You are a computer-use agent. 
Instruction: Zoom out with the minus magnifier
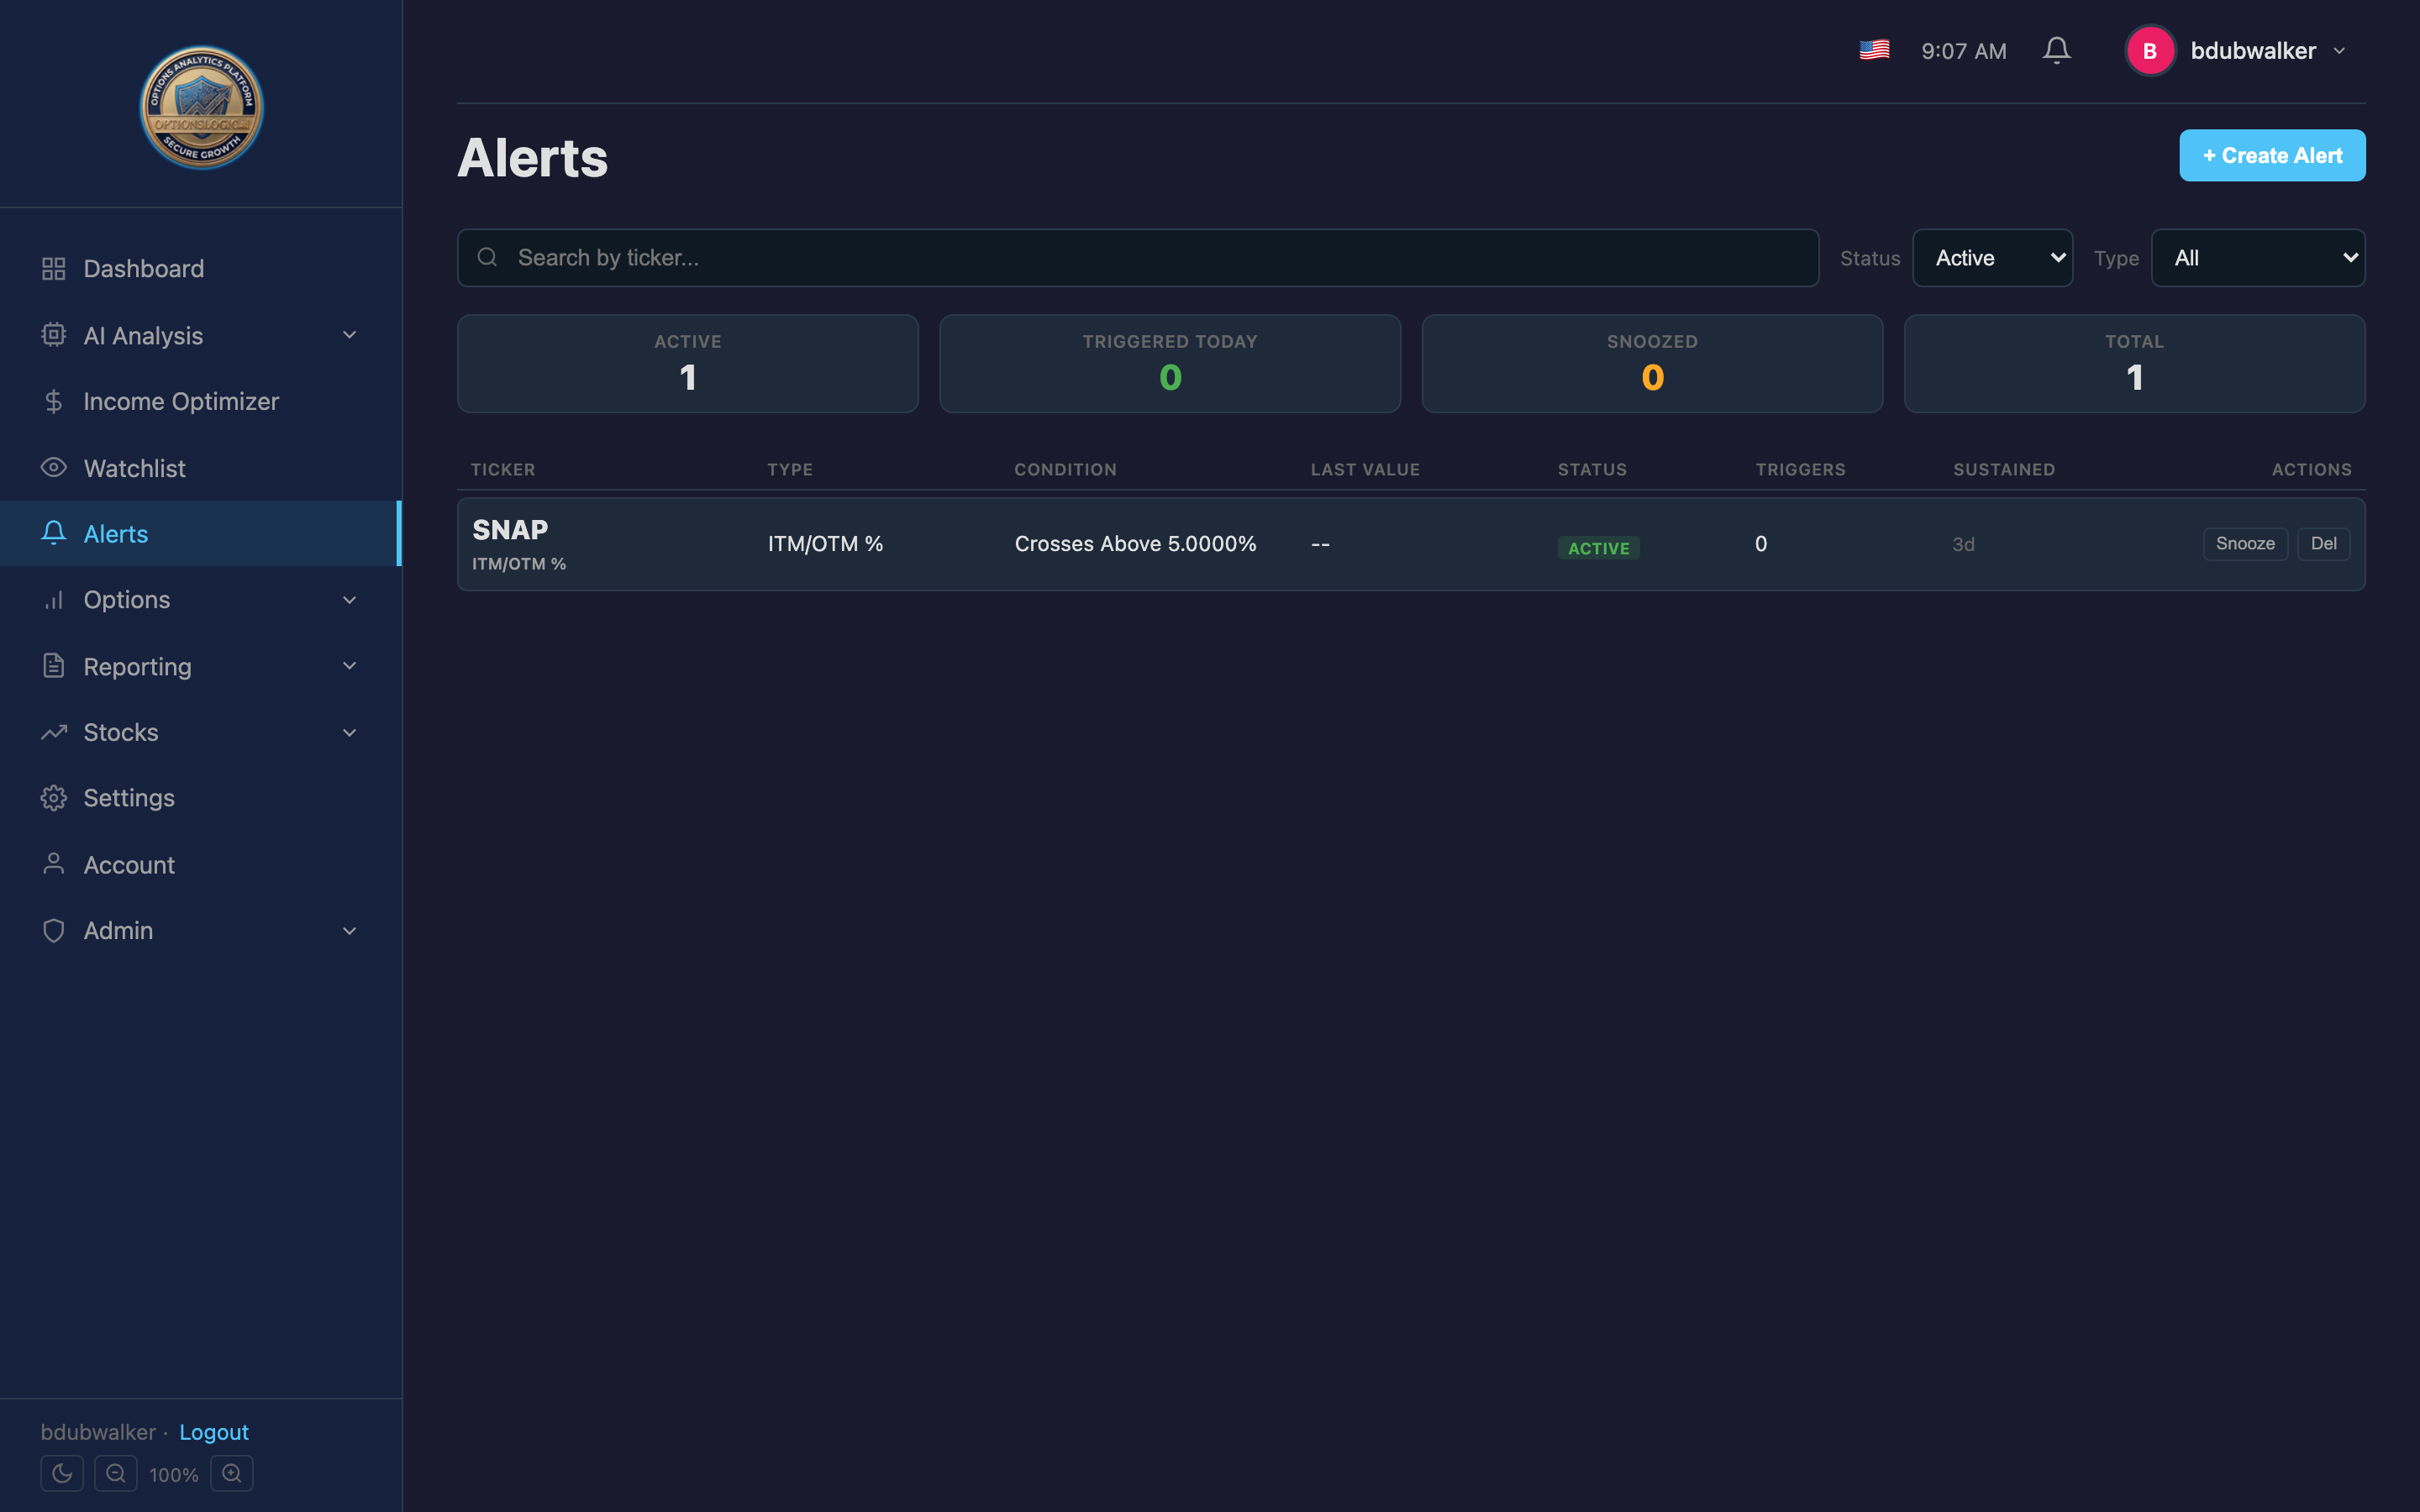click(116, 1473)
